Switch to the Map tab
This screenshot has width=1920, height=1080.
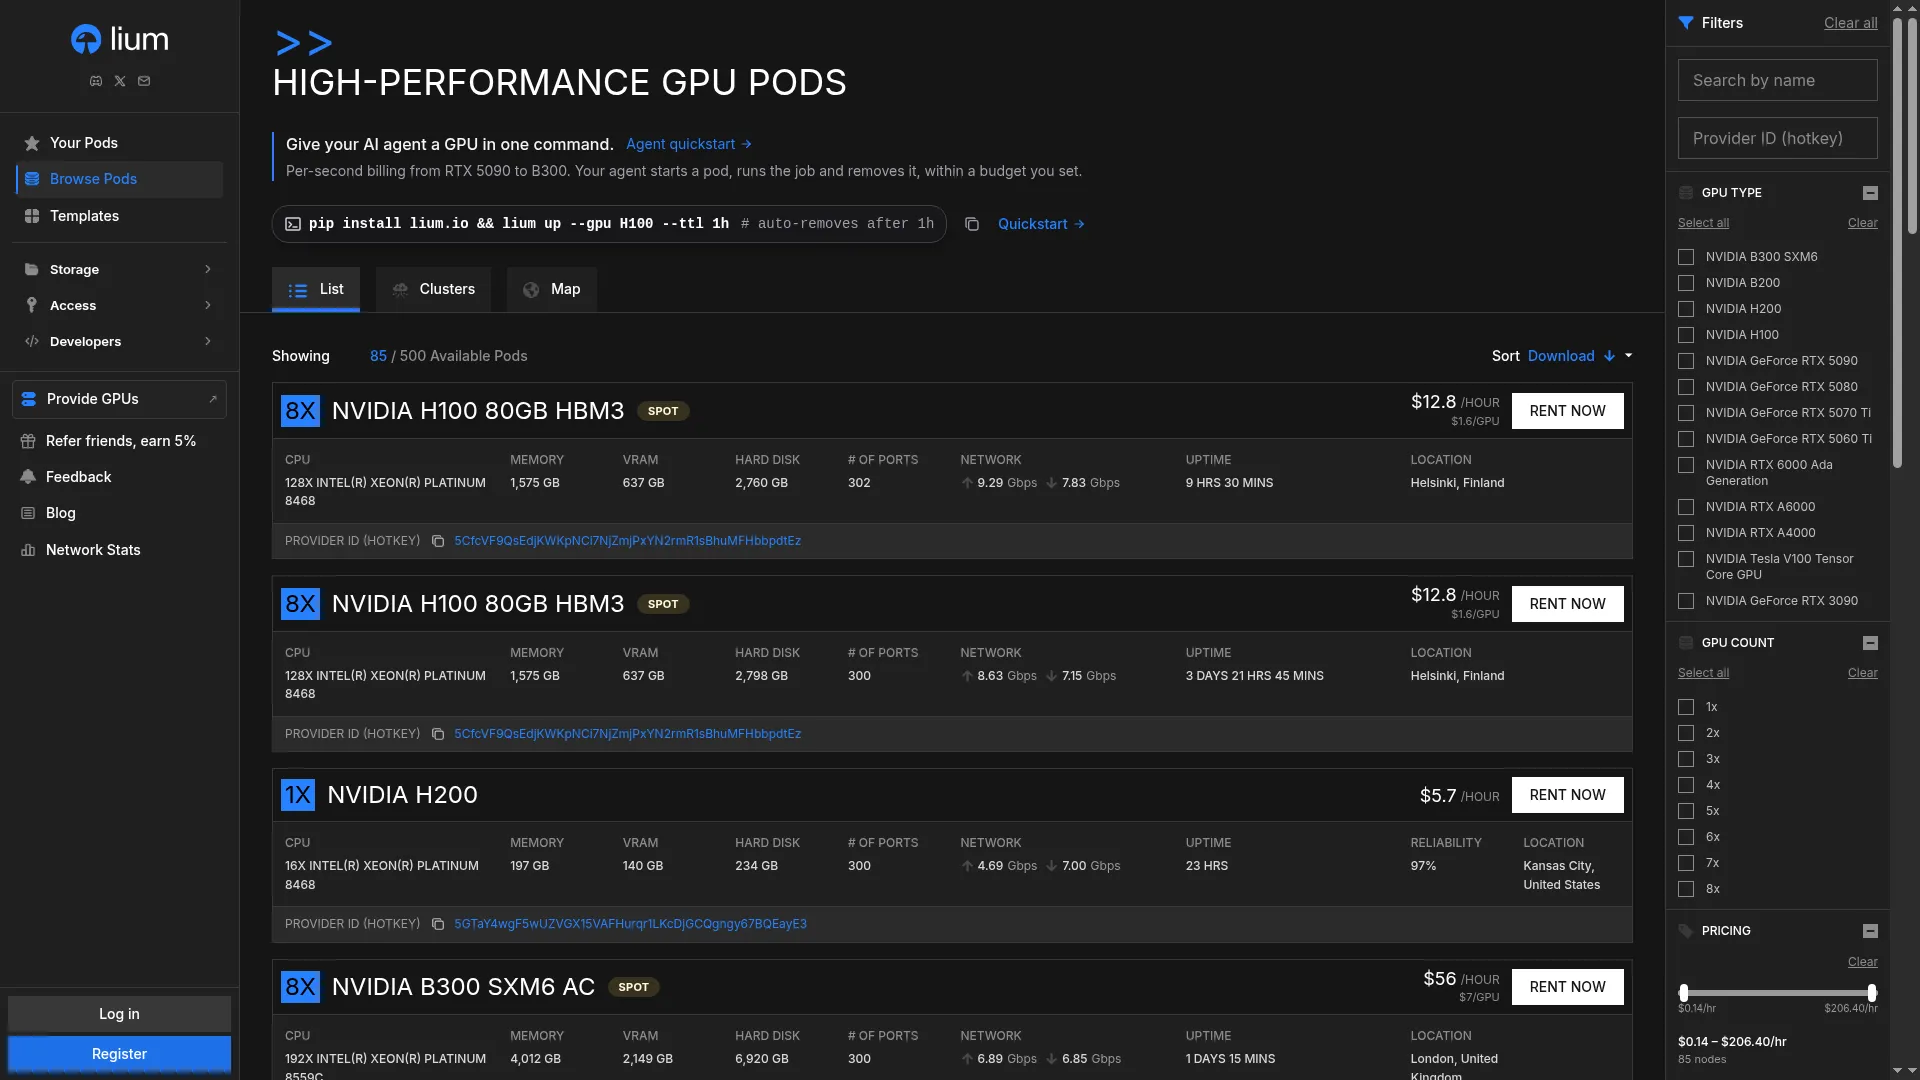click(x=552, y=289)
